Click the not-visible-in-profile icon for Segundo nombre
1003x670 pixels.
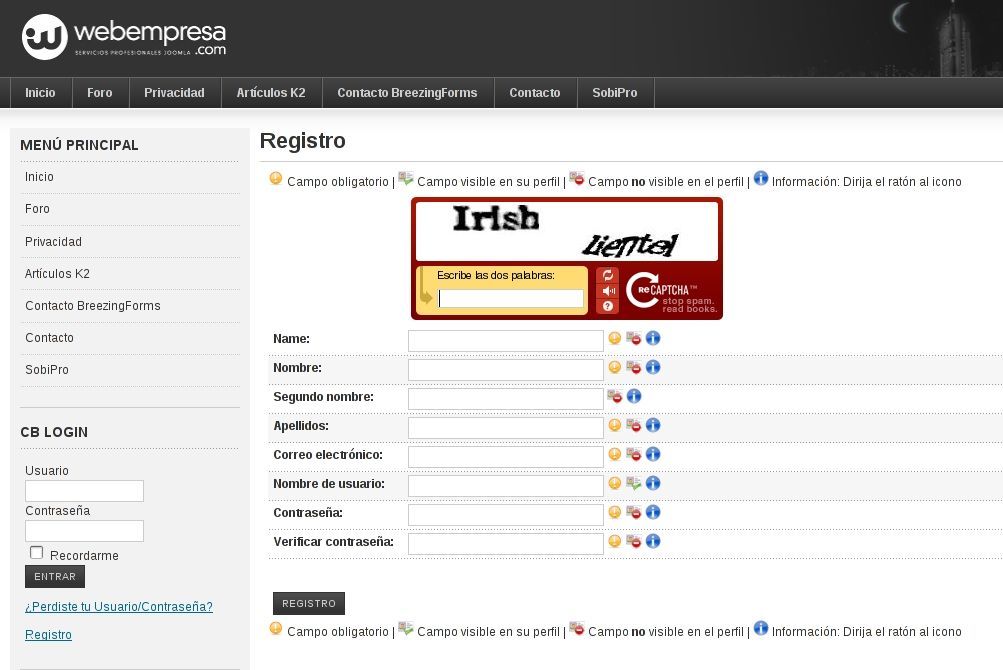pos(615,396)
